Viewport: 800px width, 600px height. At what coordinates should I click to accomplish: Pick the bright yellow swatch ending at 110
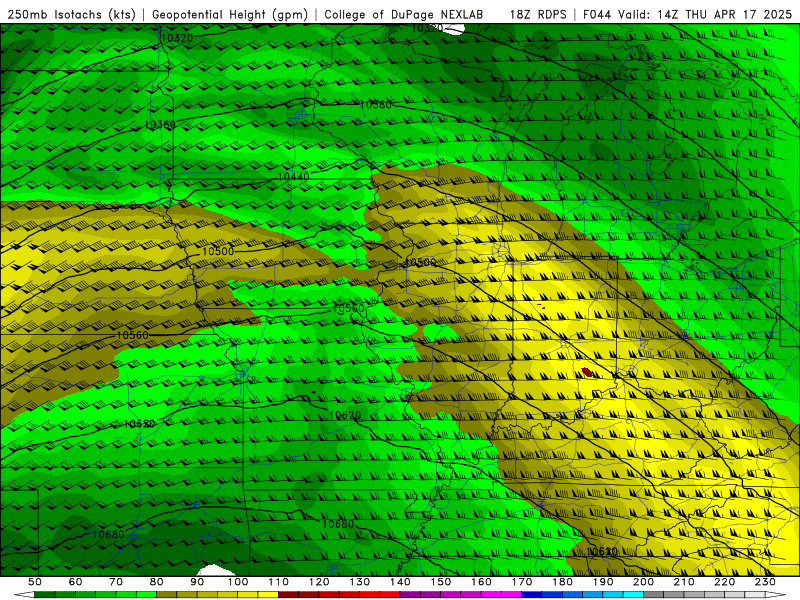tap(268, 595)
